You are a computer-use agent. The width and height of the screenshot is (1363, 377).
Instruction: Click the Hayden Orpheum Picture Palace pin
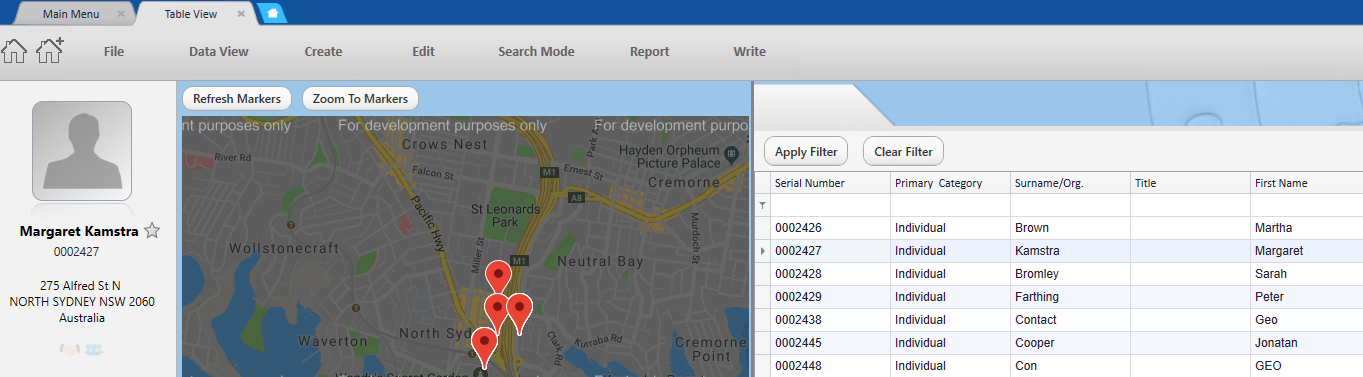tap(732, 154)
